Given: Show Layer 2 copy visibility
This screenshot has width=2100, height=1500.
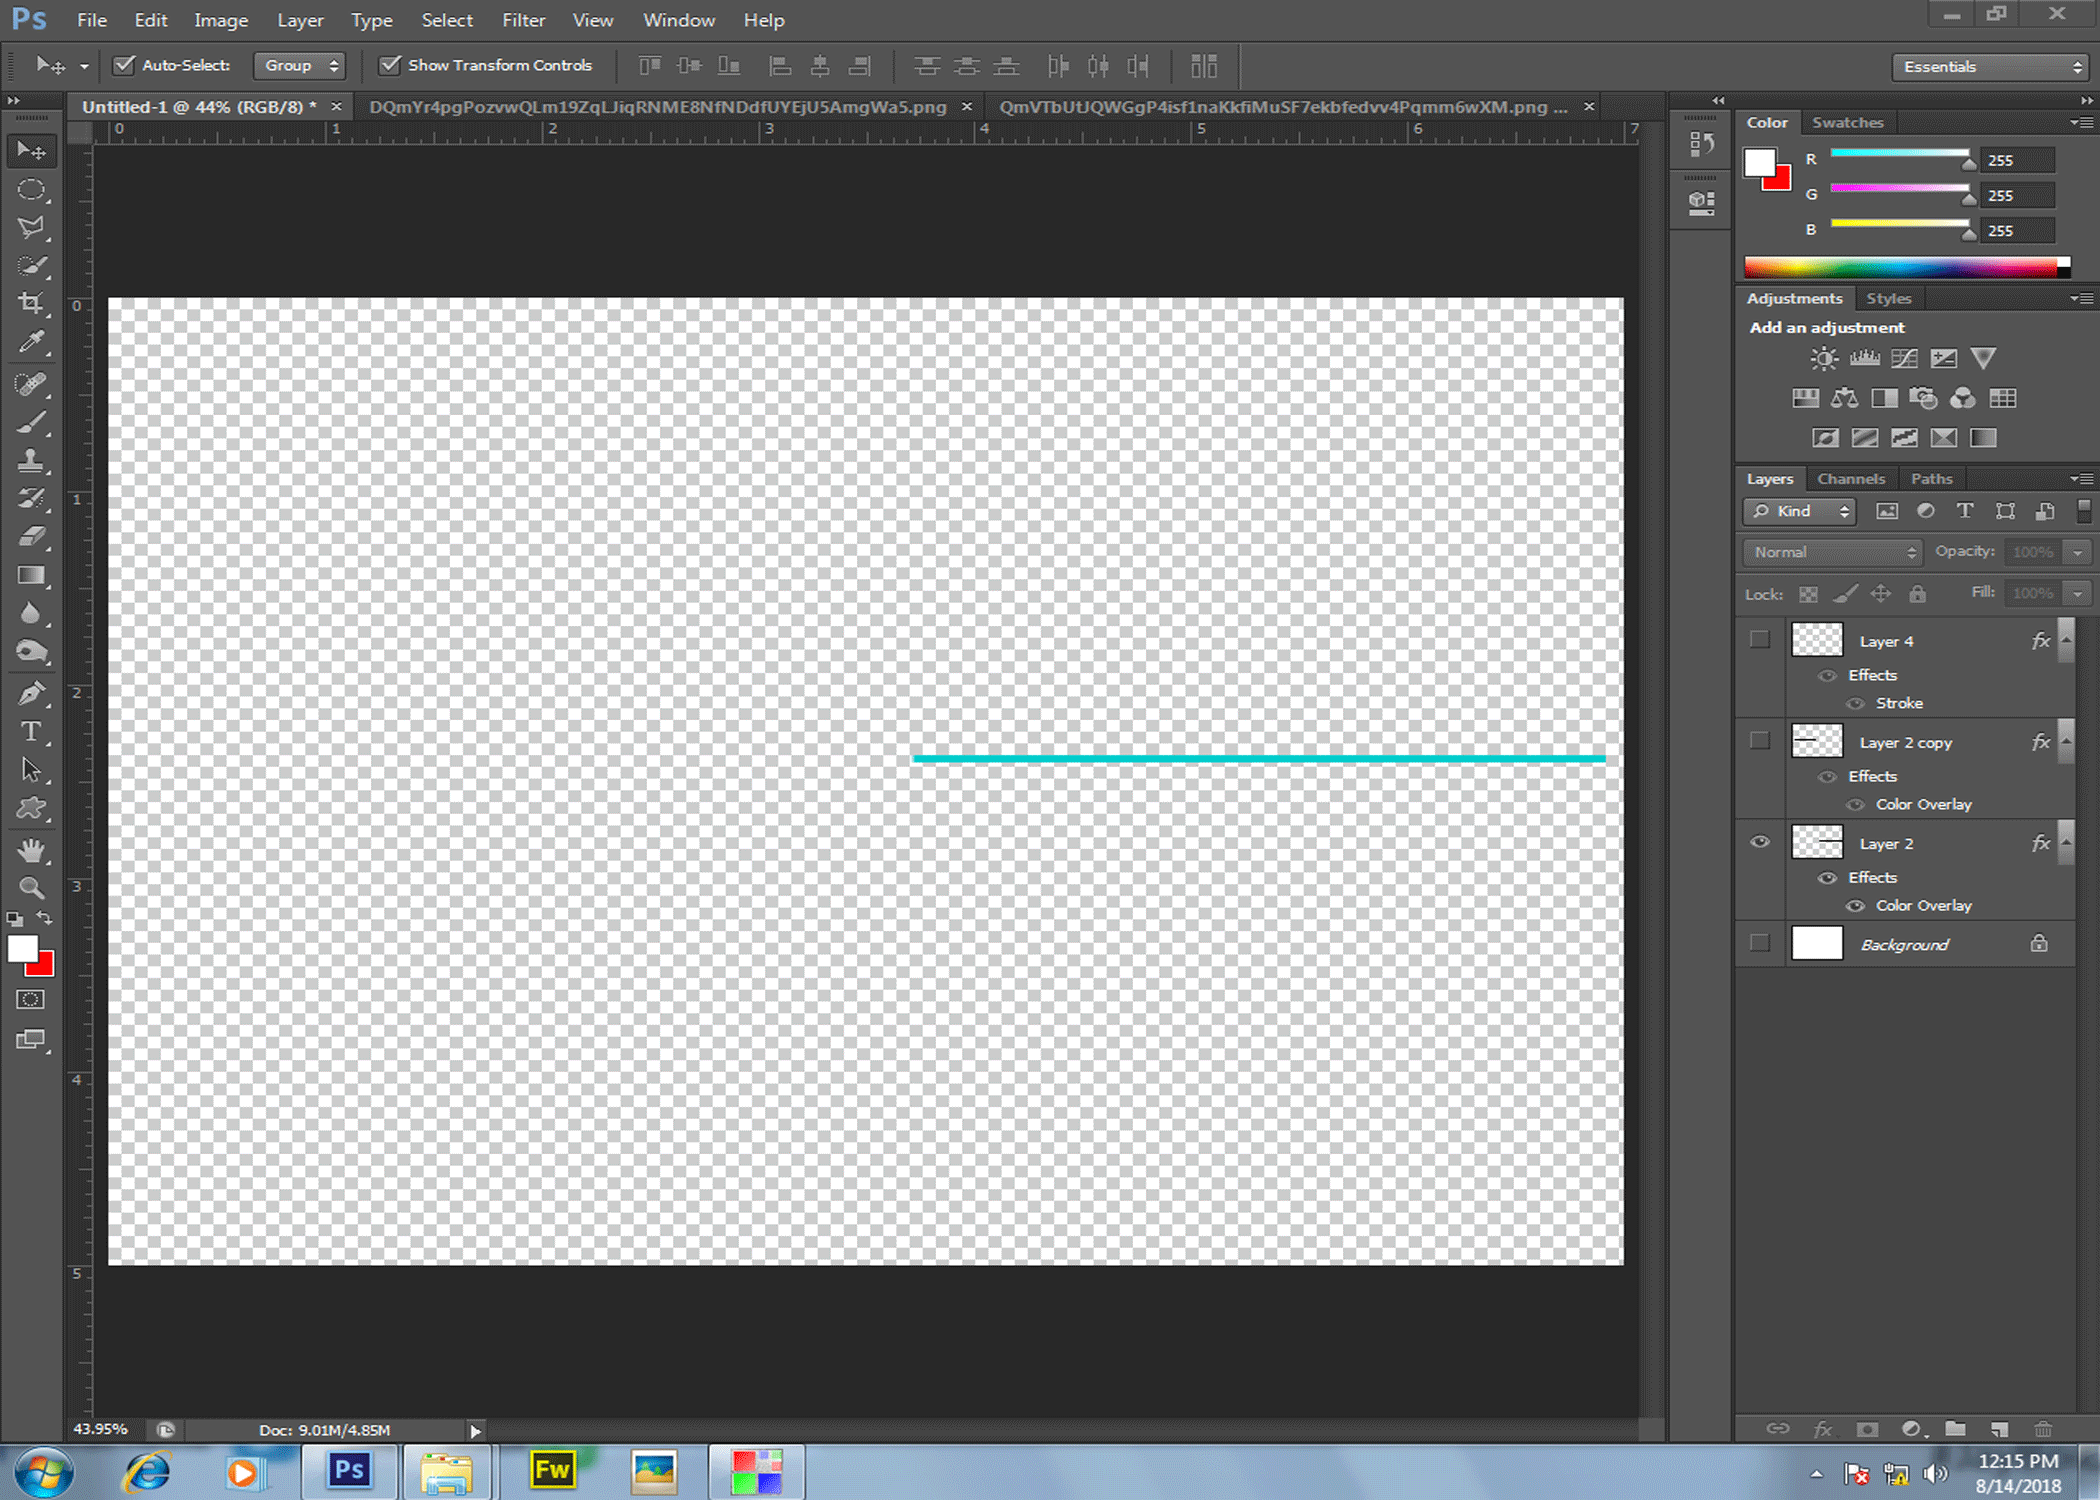Looking at the screenshot, I should 1760,741.
